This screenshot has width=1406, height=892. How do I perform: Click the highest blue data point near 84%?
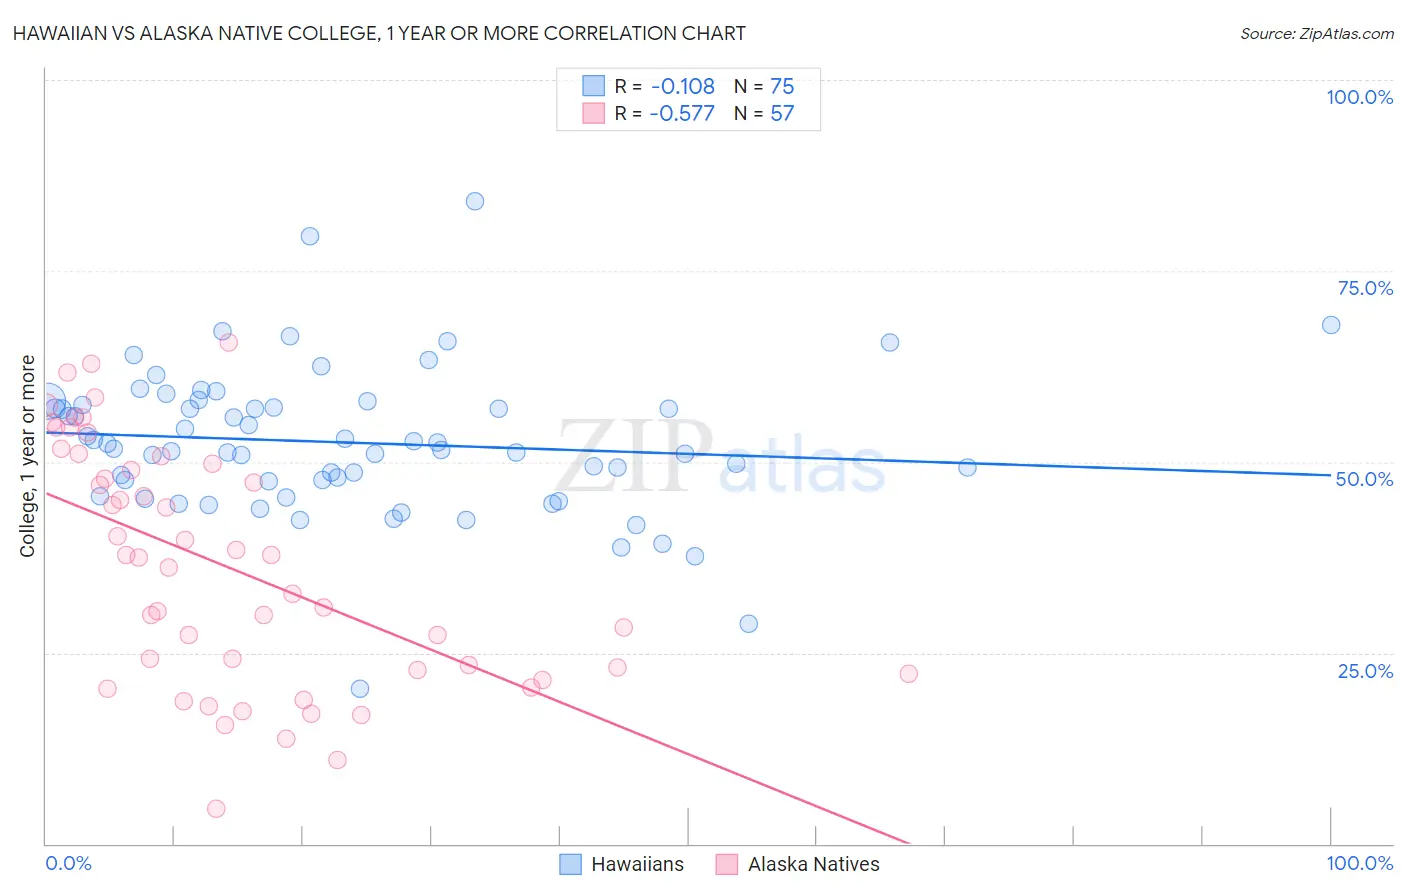coord(475,201)
